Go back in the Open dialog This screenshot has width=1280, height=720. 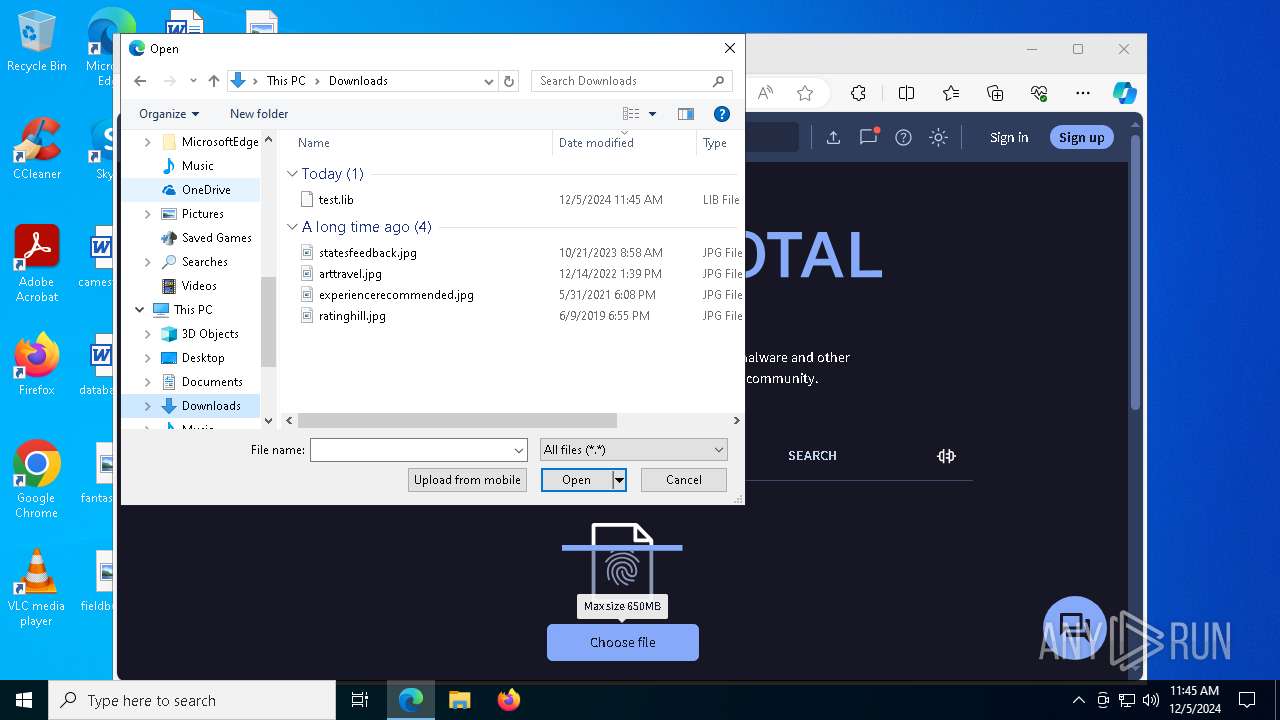(140, 81)
